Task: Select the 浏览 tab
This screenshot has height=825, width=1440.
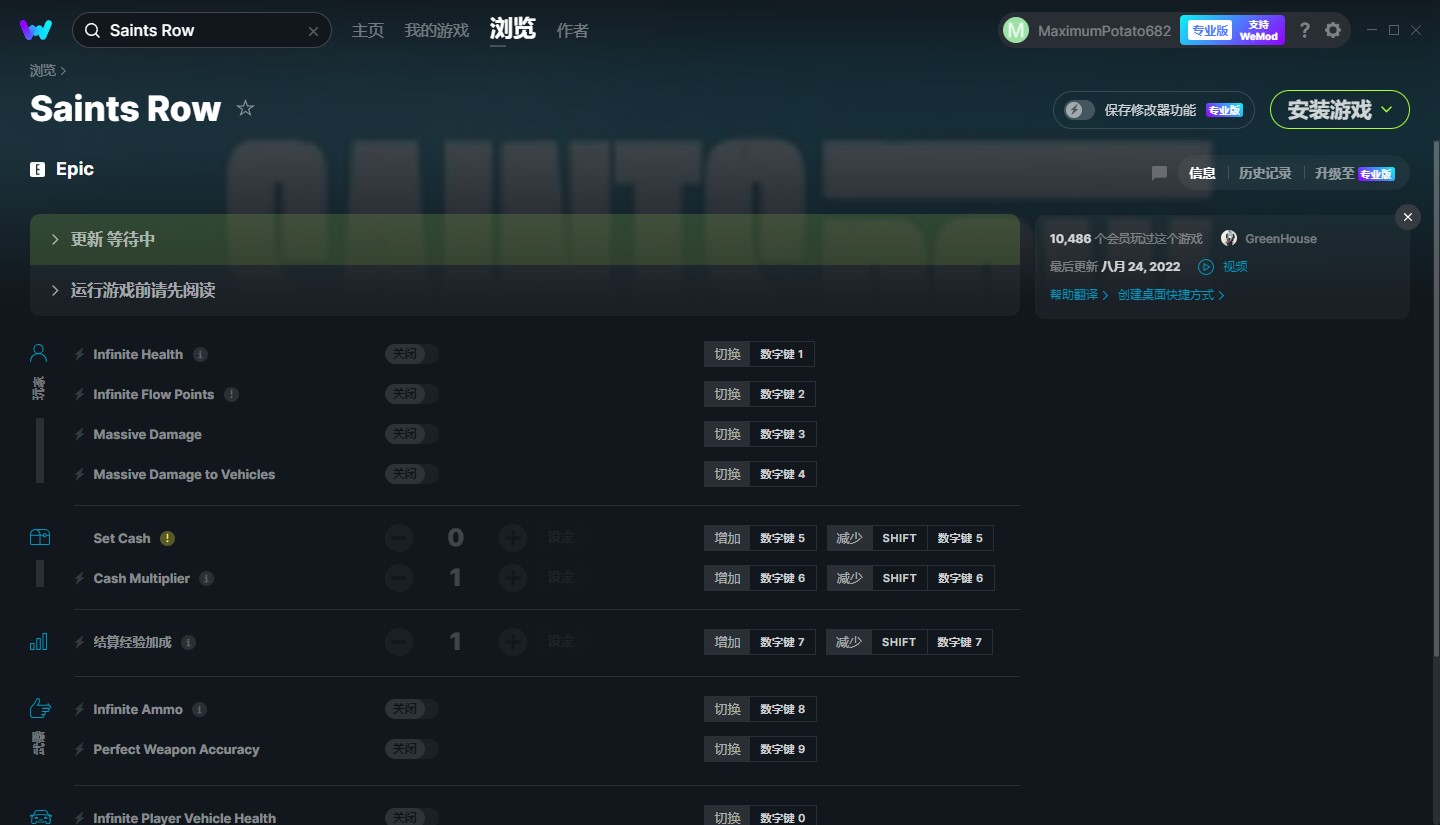Action: click(x=513, y=29)
